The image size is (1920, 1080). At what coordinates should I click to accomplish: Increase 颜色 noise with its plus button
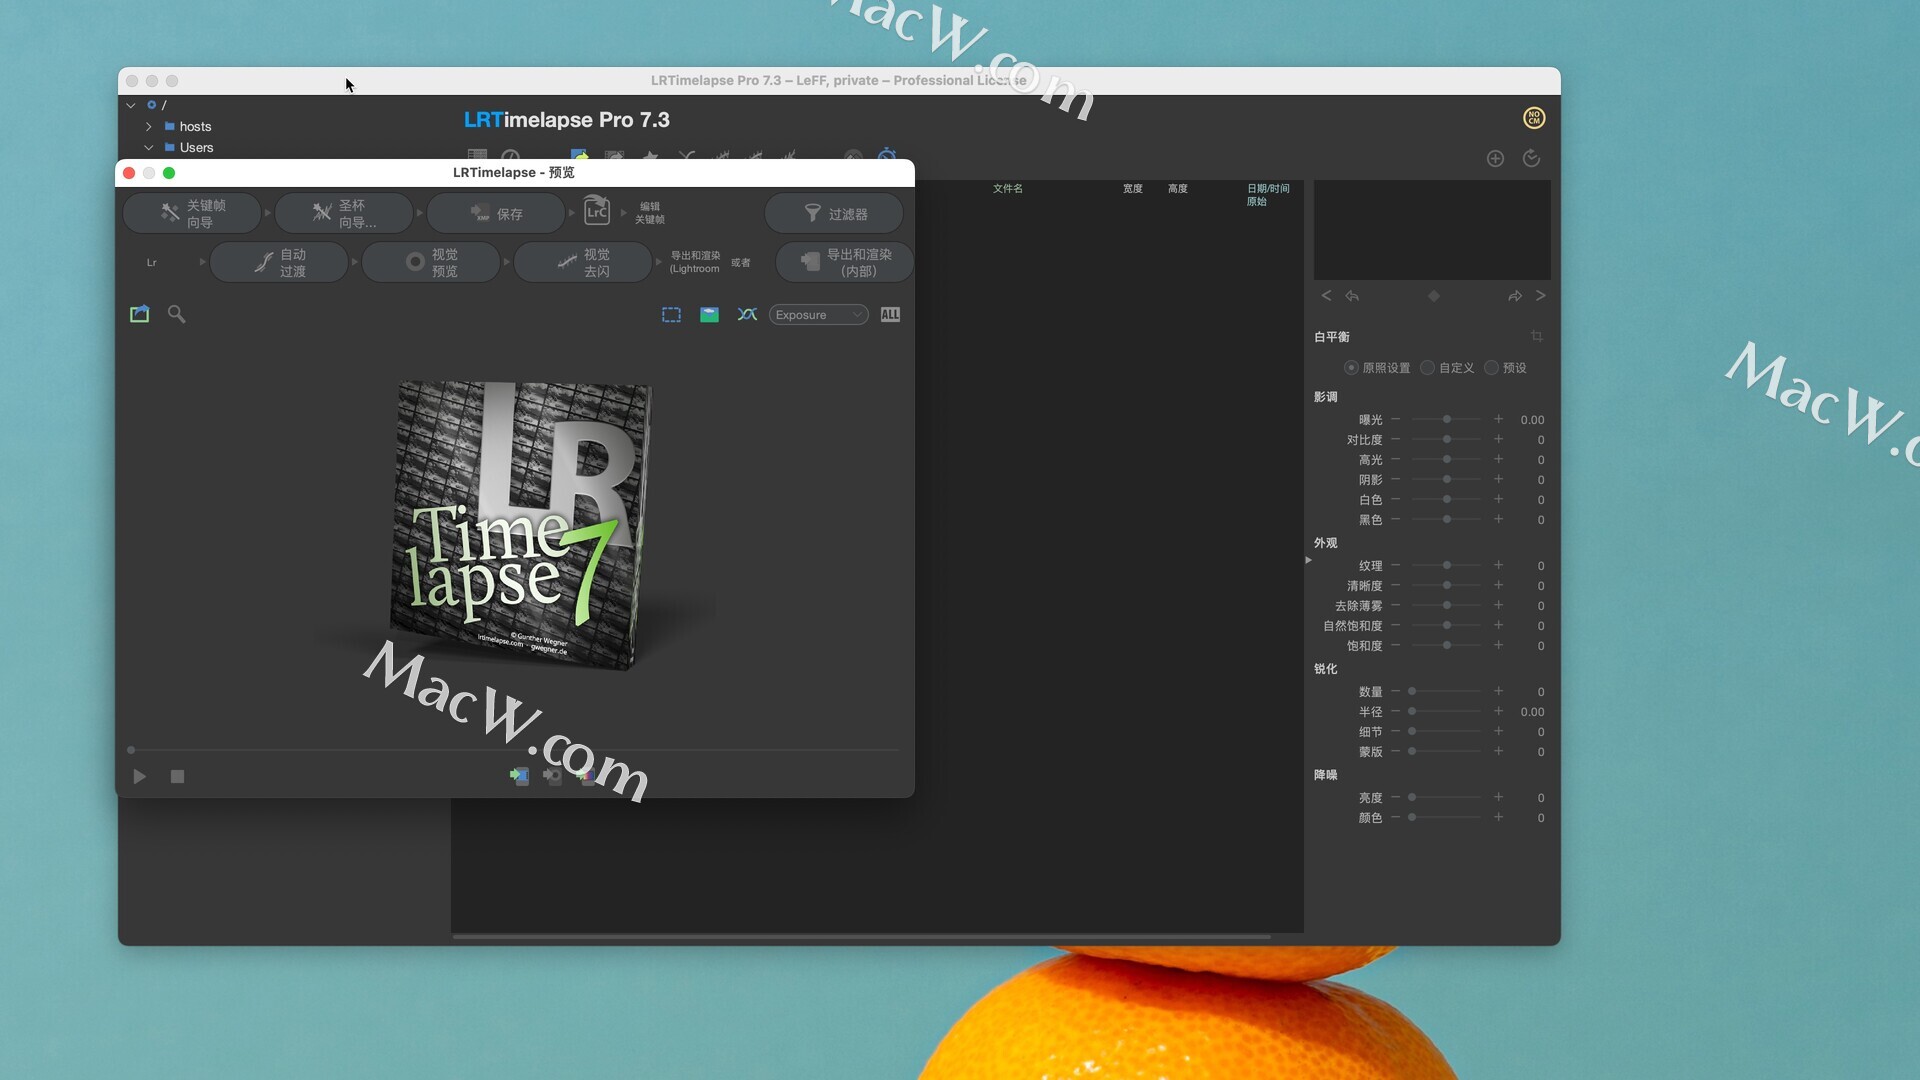coord(1498,818)
